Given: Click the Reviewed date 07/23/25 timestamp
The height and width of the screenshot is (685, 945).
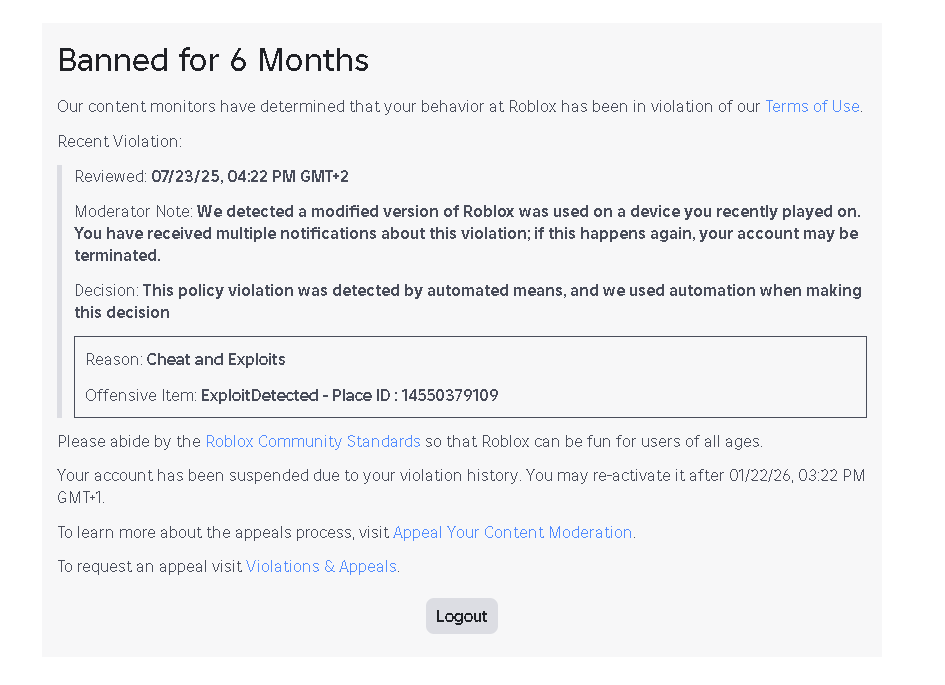Looking at the screenshot, I should 249,177.
